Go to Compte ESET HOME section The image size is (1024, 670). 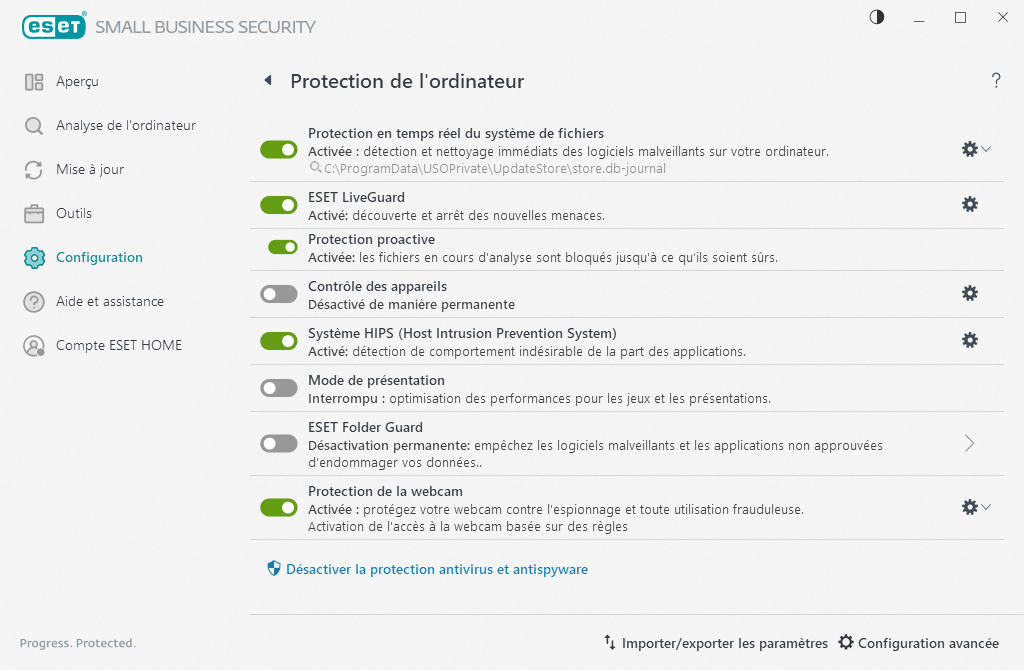click(x=33, y=345)
